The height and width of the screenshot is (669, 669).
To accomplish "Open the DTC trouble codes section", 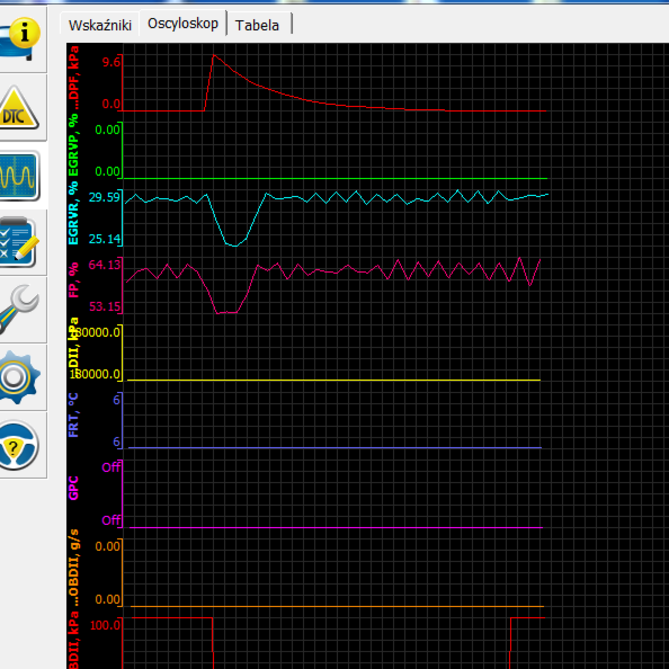I will [18, 108].
